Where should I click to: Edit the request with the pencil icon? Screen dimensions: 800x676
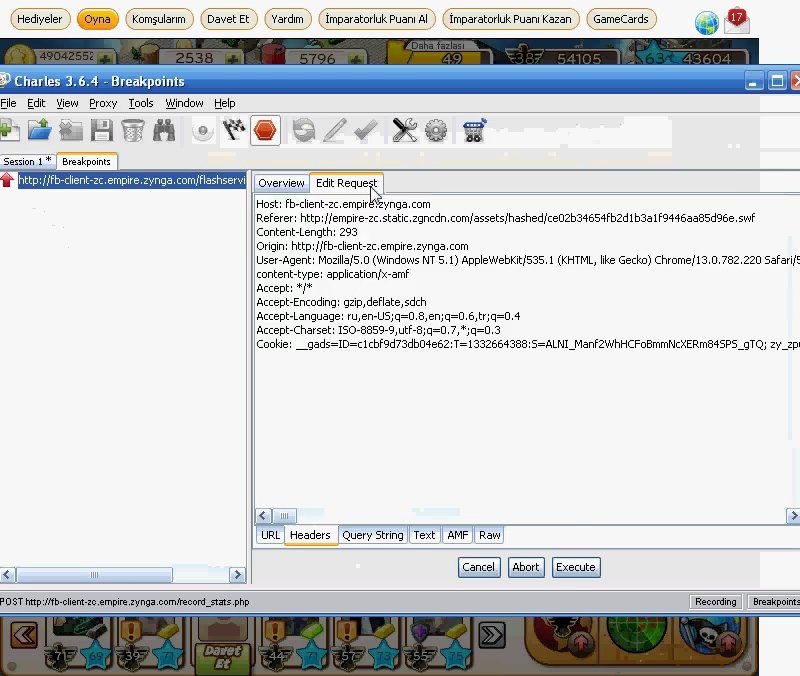pyautogui.click(x=335, y=131)
